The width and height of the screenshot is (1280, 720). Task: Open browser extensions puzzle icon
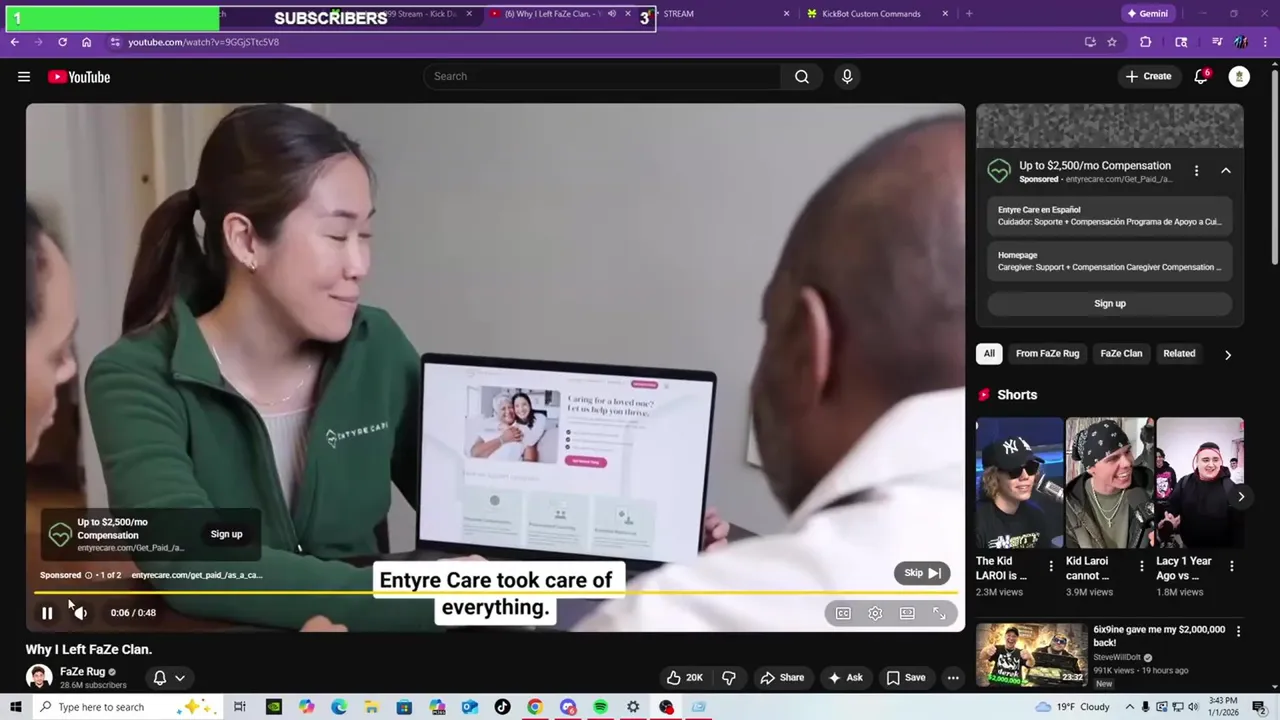(x=1146, y=42)
